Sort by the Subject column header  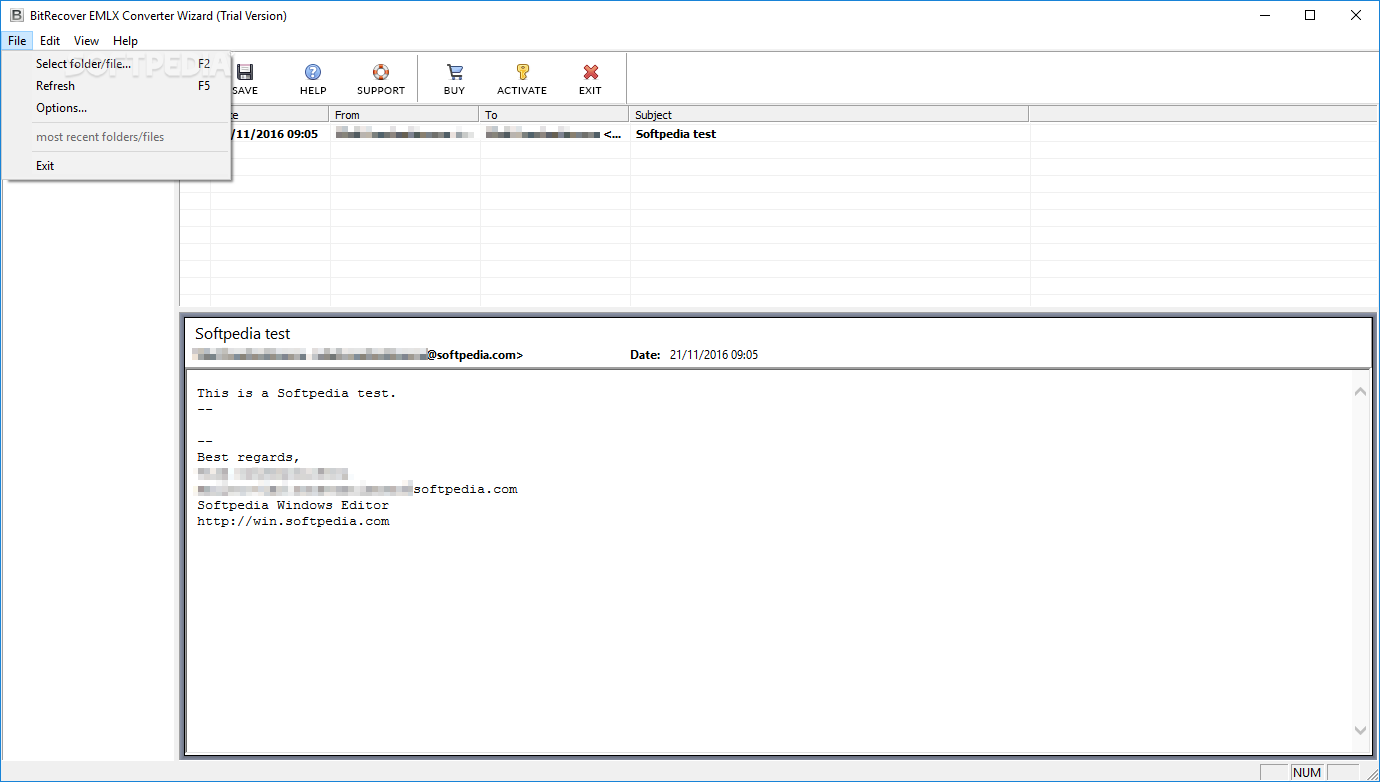tap(828, 115)
